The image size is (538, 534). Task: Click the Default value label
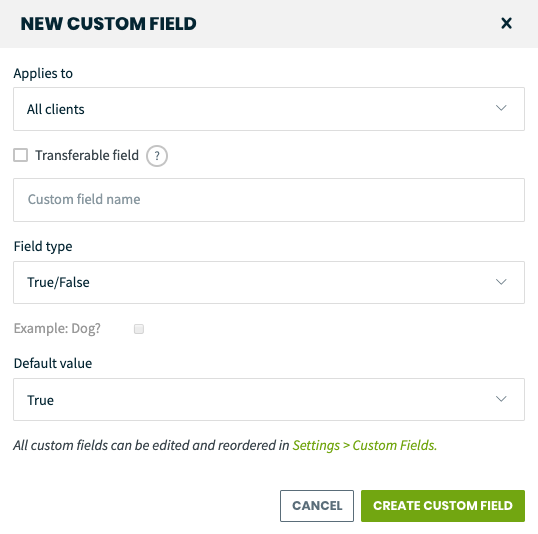tap(53, 363)
